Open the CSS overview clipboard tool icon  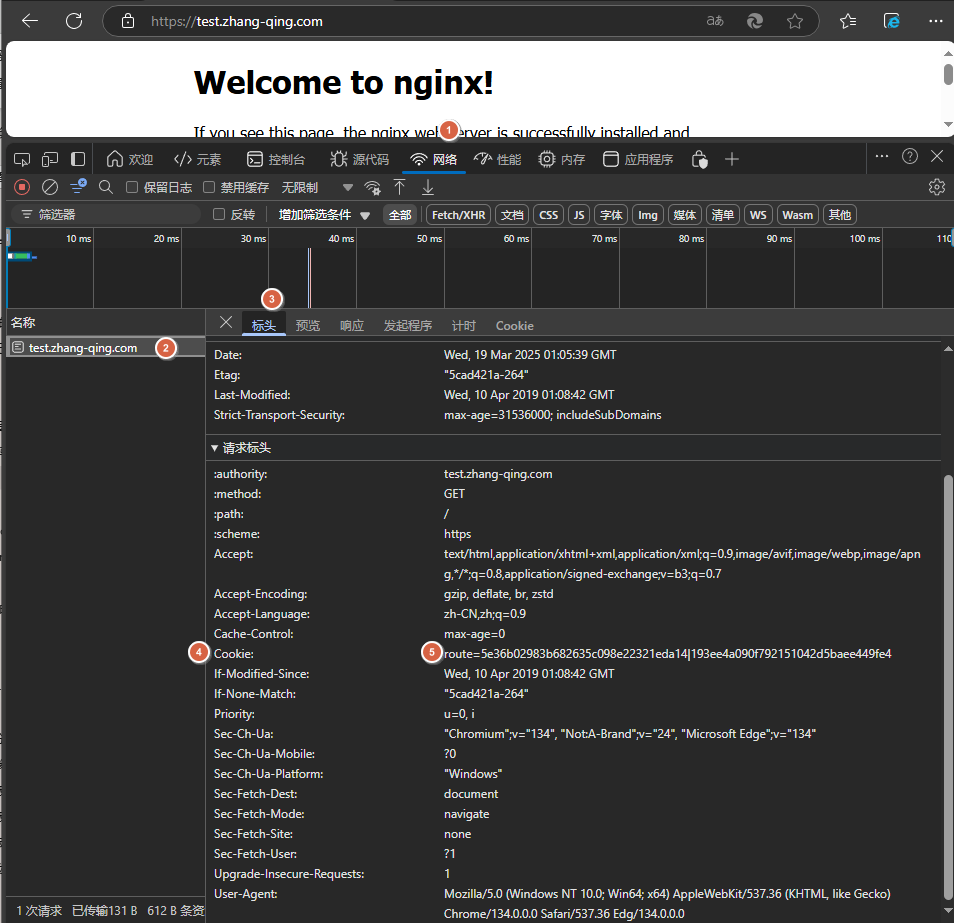[700, 159]
